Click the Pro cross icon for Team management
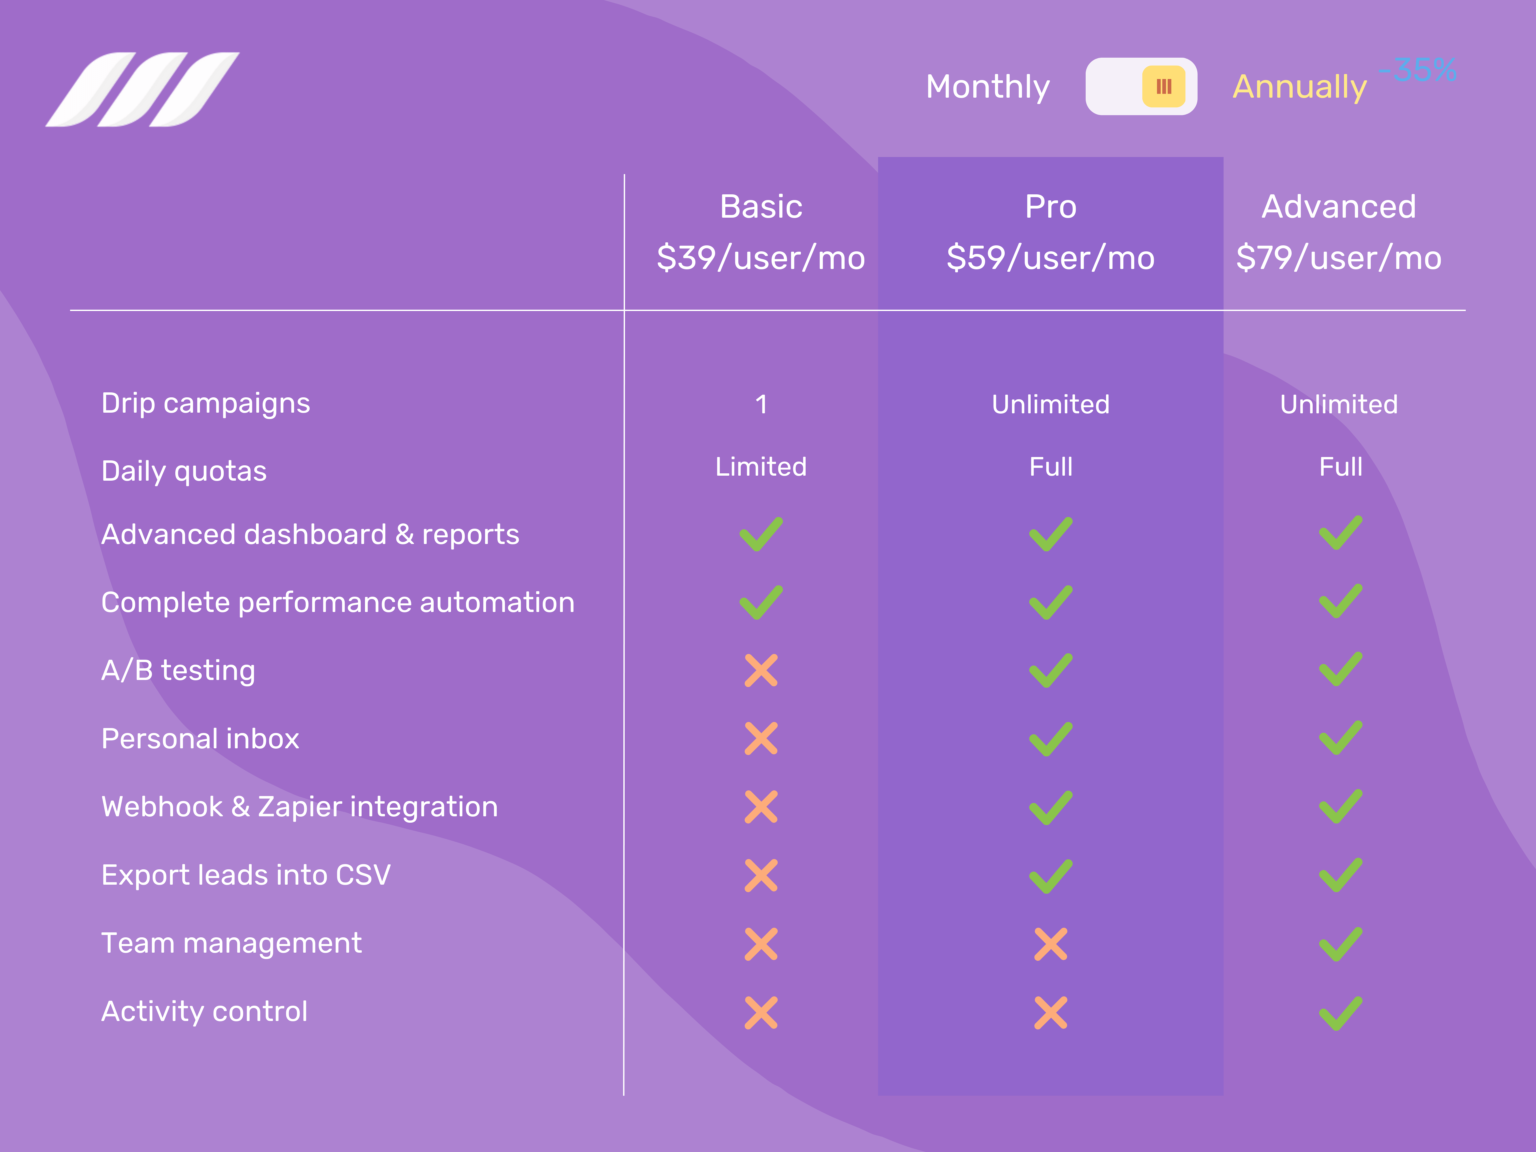This screenshot has height=1152, width=1536. click(x=1051, y=944)
